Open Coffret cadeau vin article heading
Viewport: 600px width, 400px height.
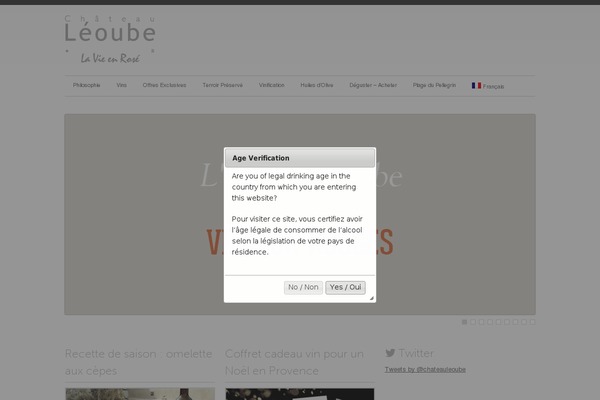pos(294,362)
